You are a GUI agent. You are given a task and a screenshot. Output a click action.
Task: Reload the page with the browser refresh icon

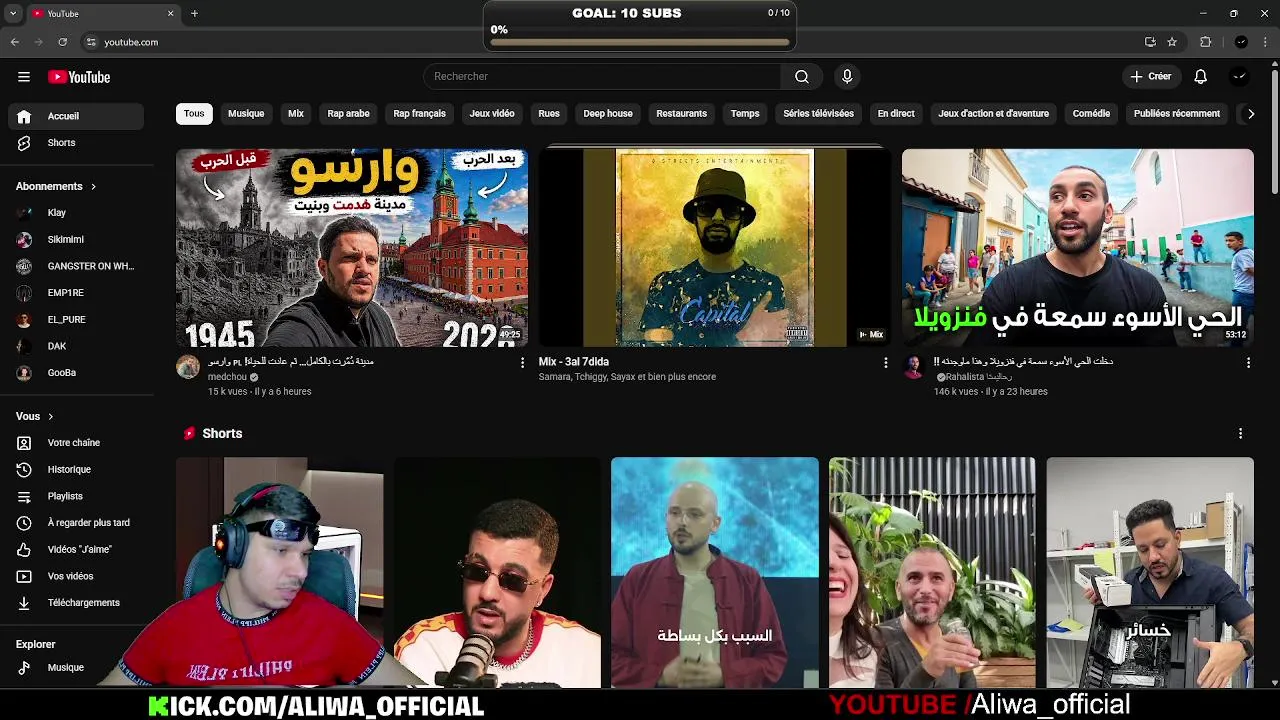pos(62,42)
